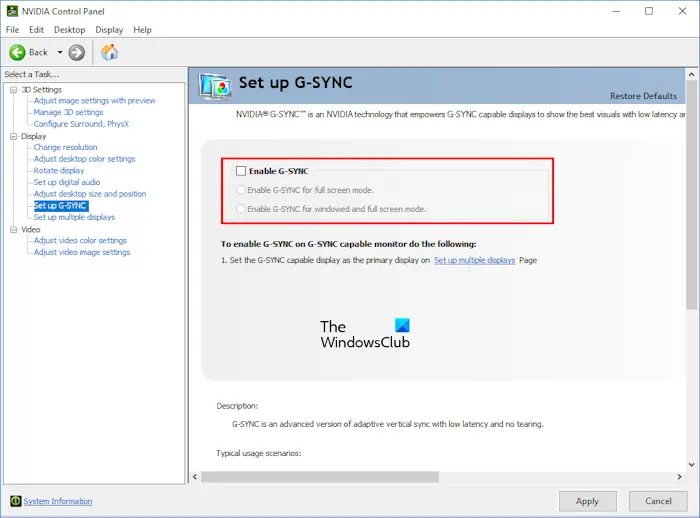700x518 pixels.
Task: Click the horizontal scrollbar right arrow
Action: (679, 477)
